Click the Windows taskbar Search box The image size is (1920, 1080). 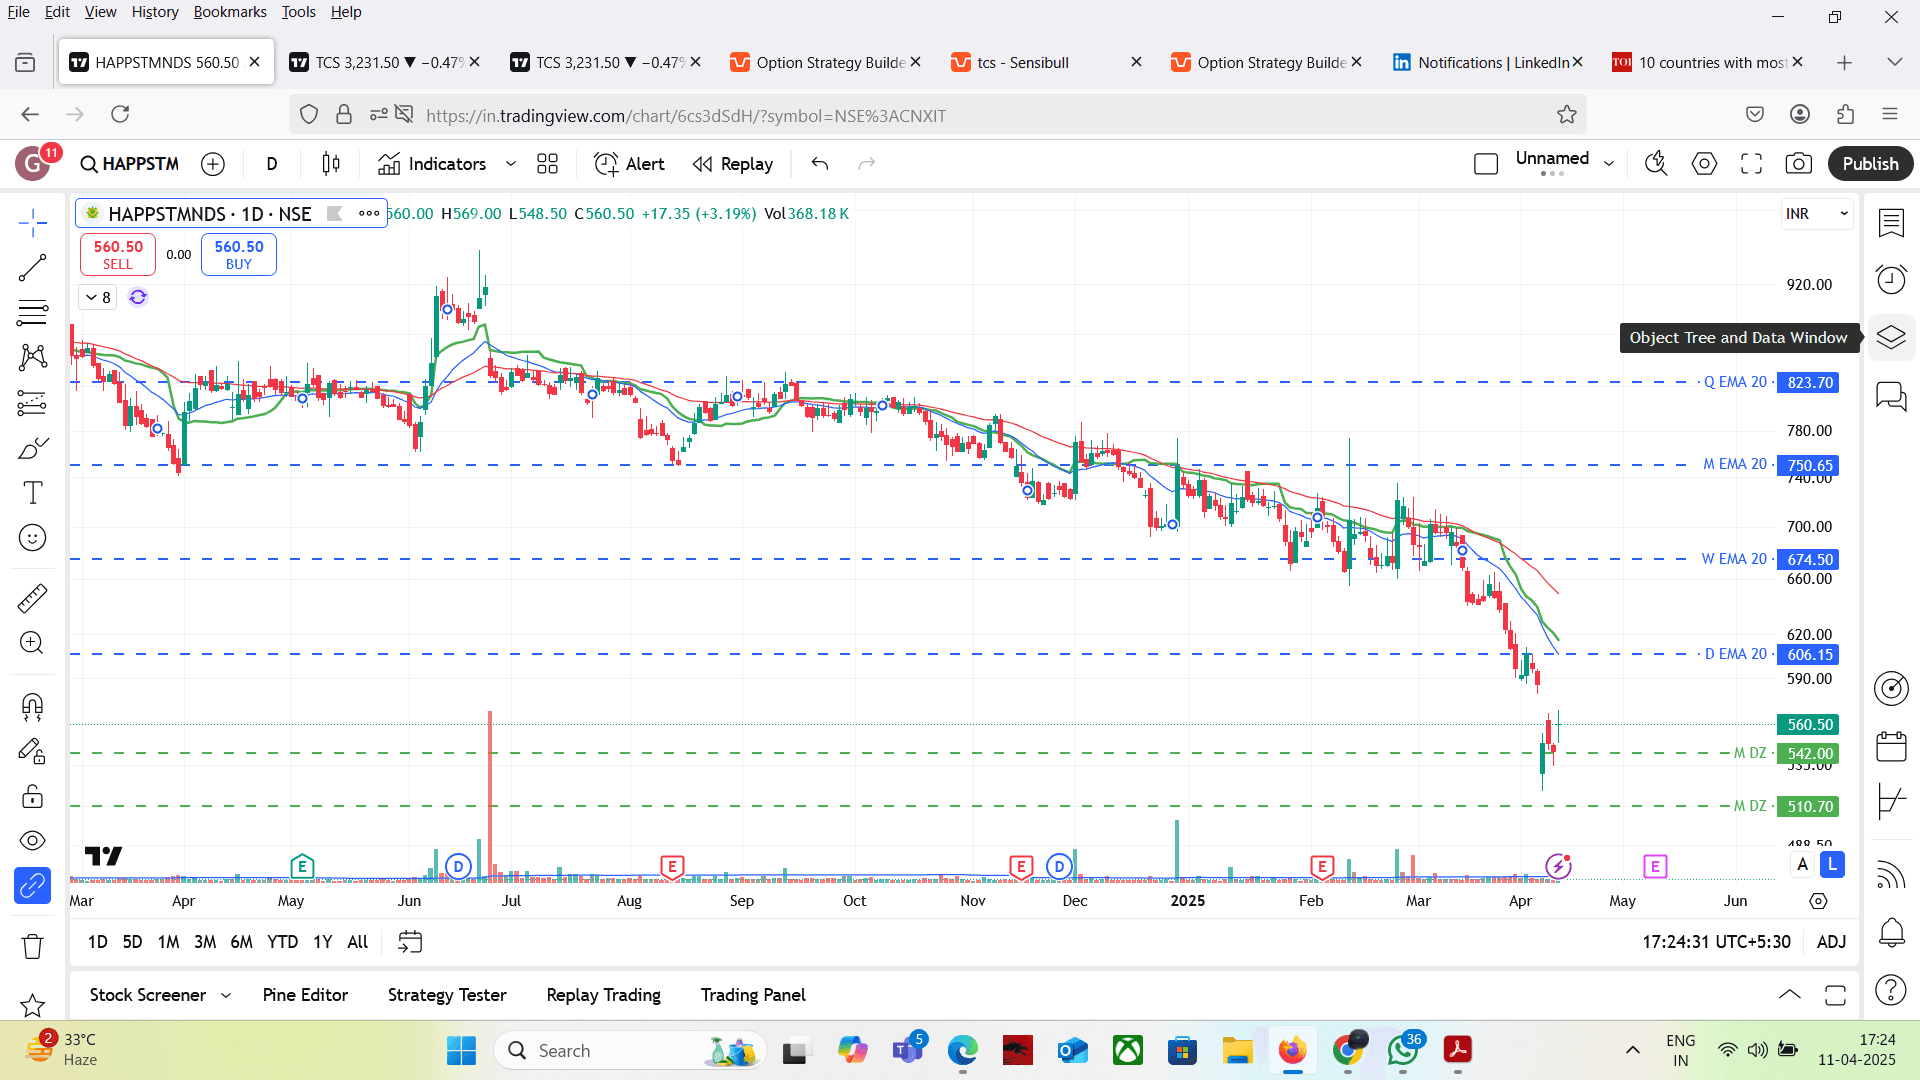click(630, 1050)
